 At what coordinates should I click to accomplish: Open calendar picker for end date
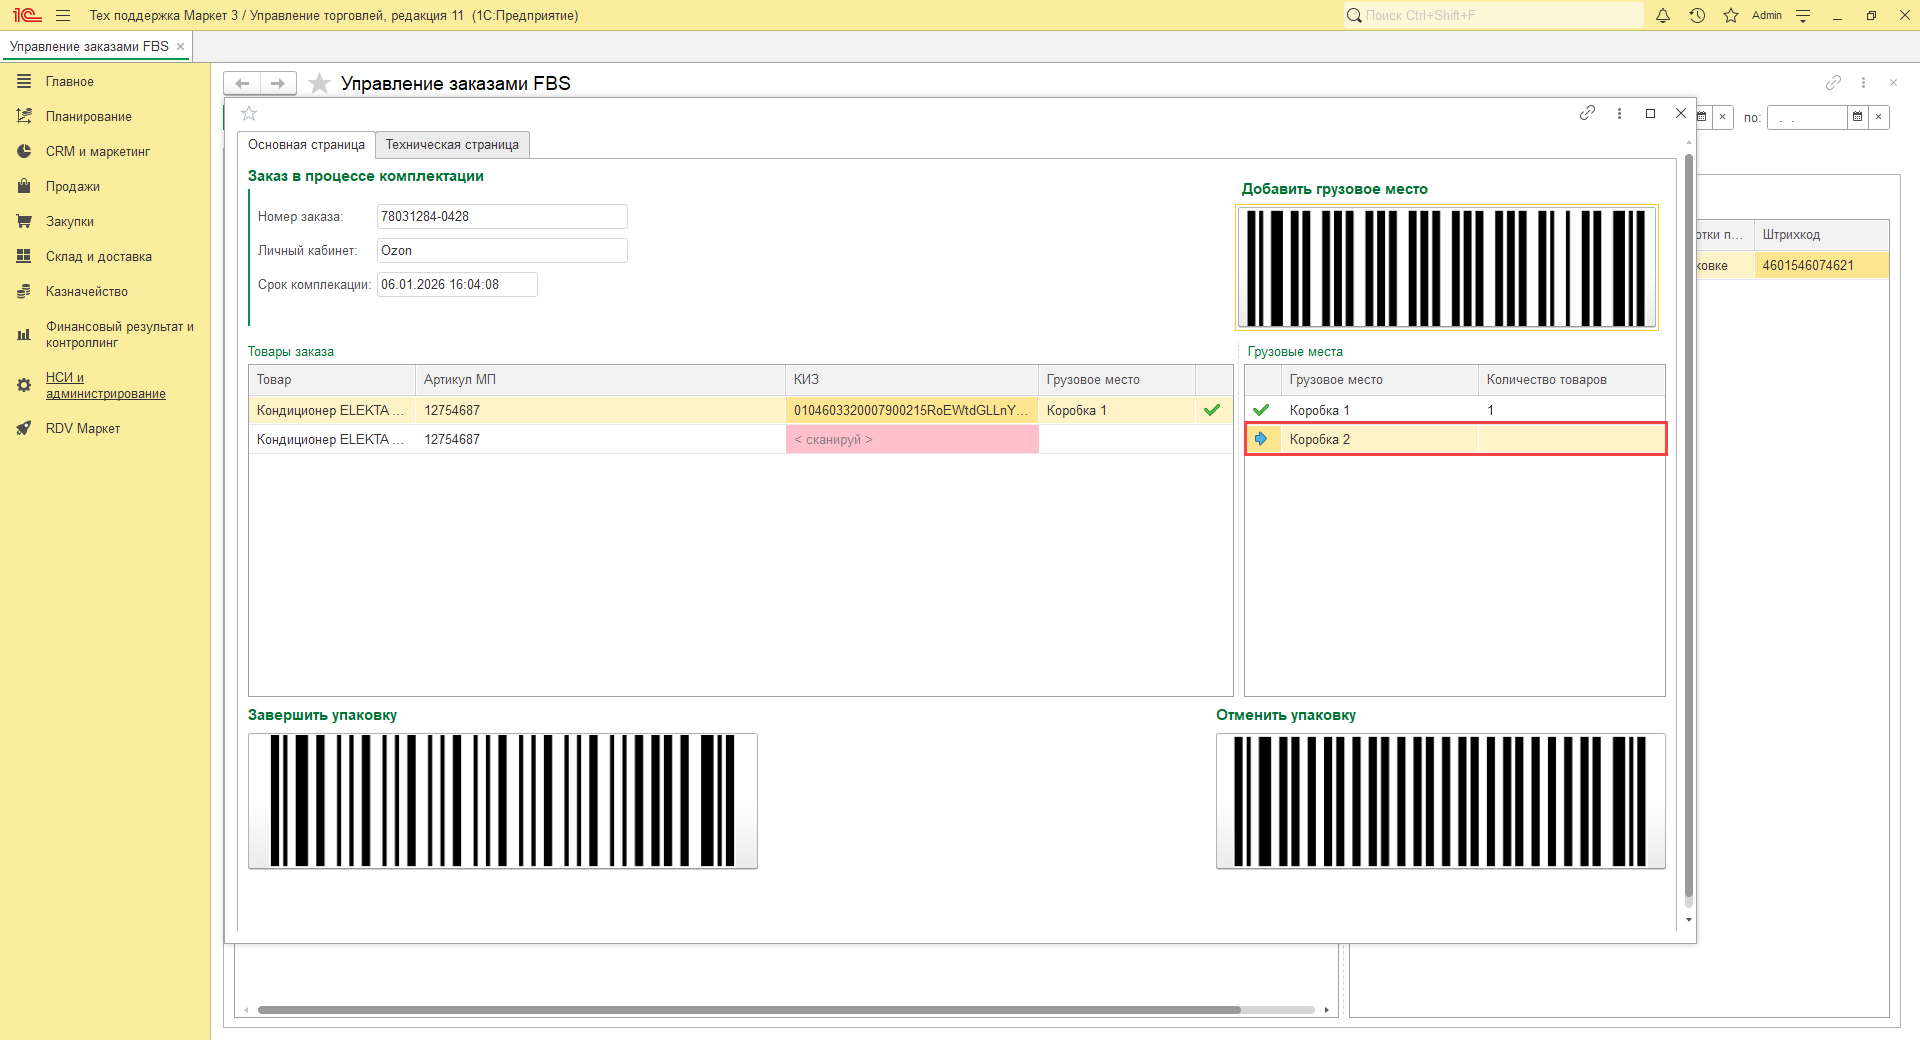(1857, 117)
